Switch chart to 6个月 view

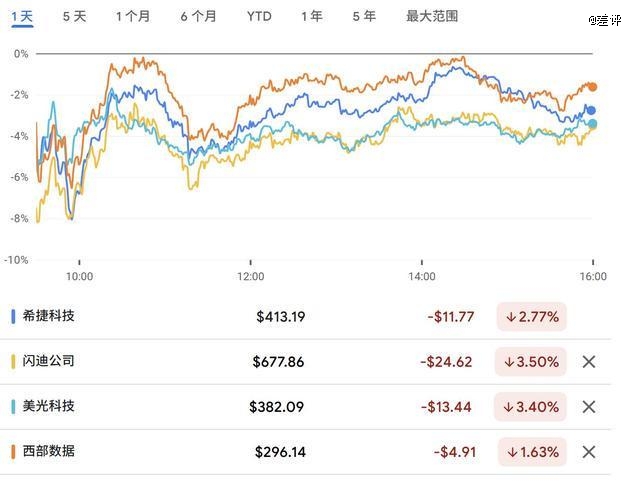(x=199, y=16)
